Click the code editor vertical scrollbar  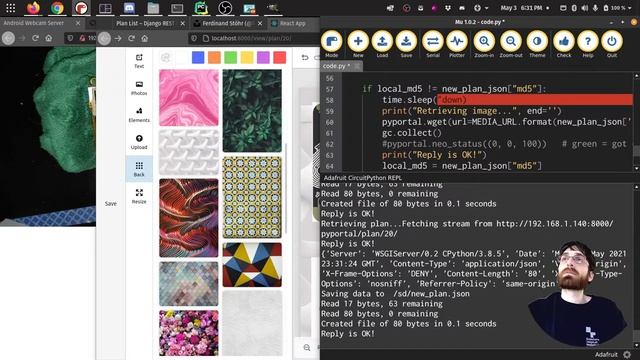tap(636, 122)
